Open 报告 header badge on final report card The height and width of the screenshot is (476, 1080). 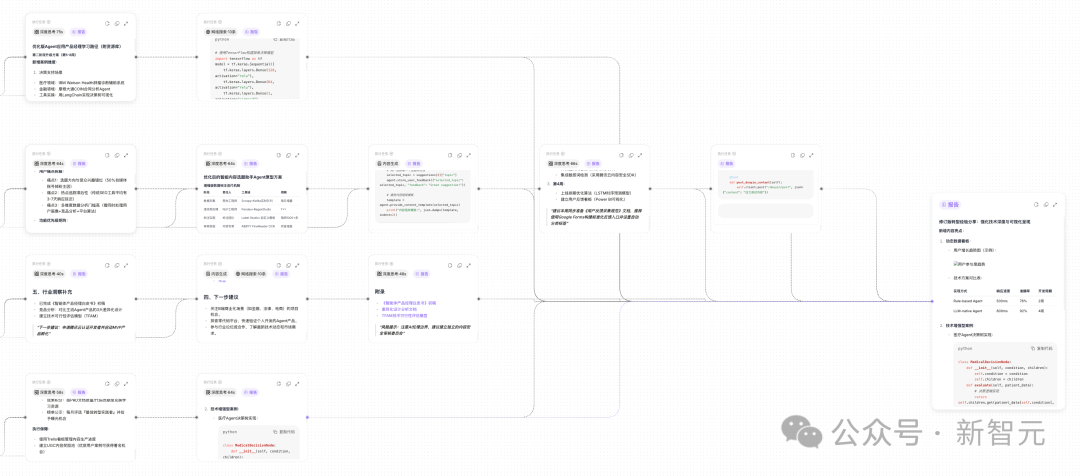(x=951, y=205)
